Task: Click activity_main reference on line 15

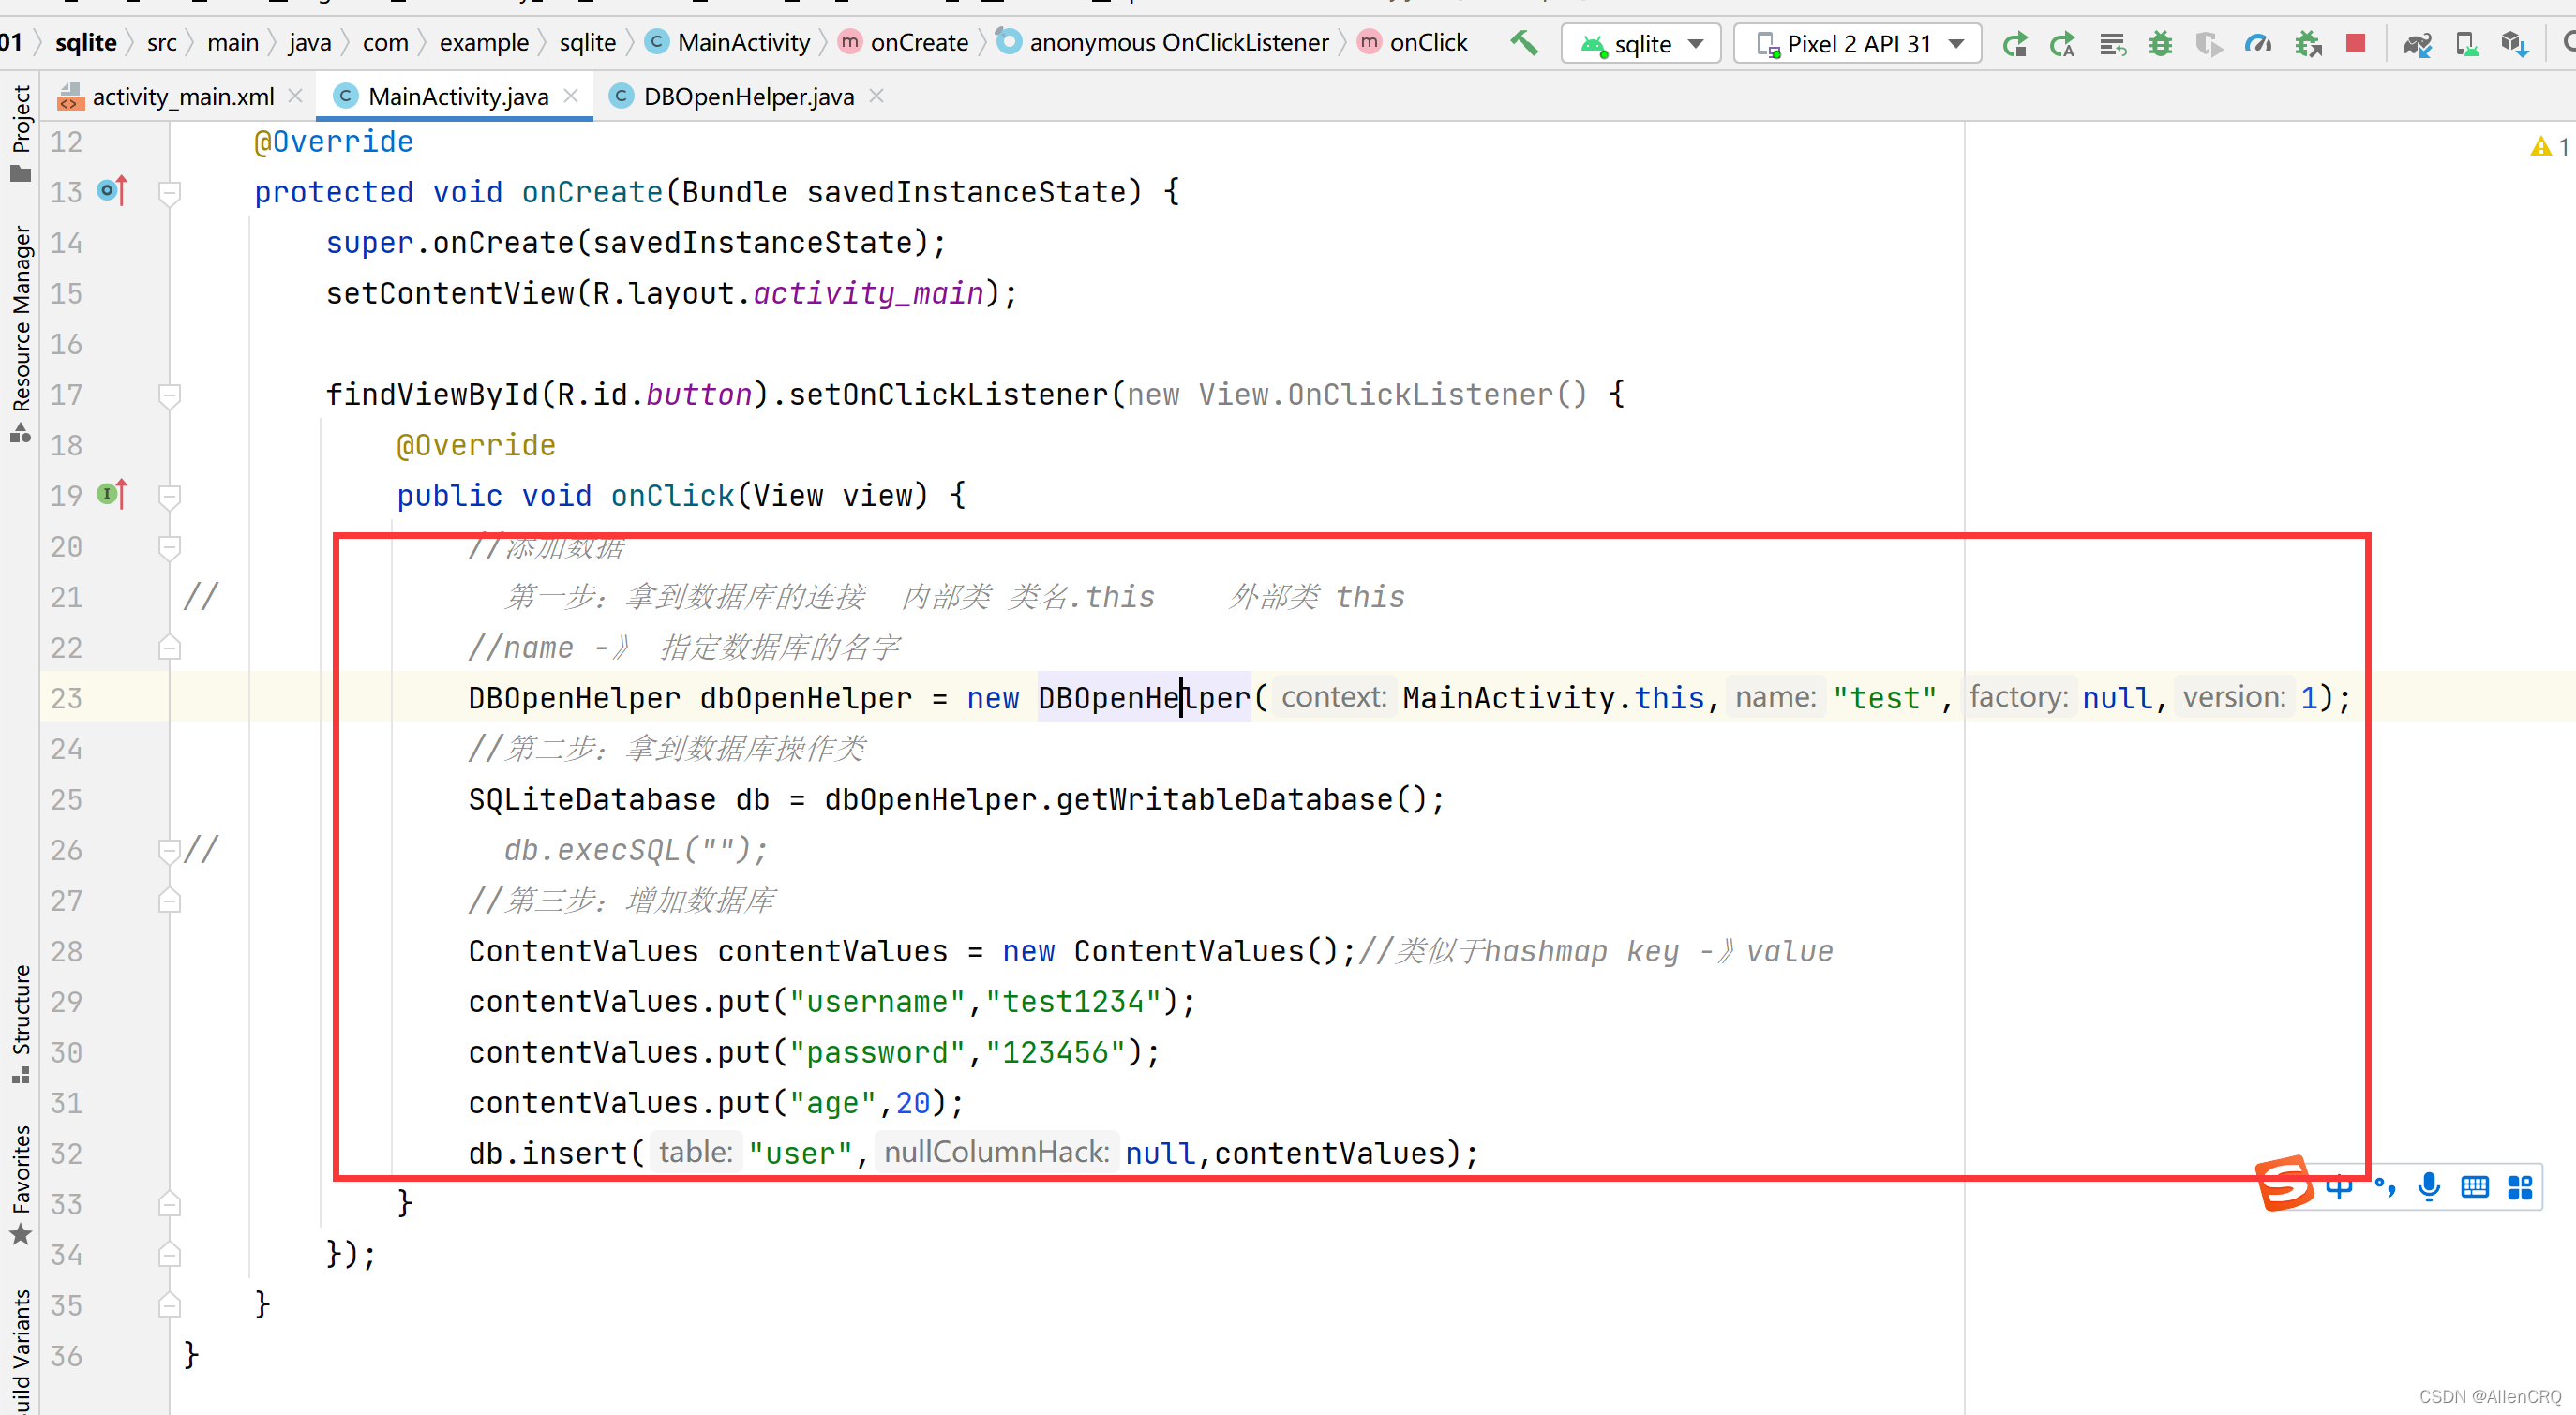Action: (868, 293)
